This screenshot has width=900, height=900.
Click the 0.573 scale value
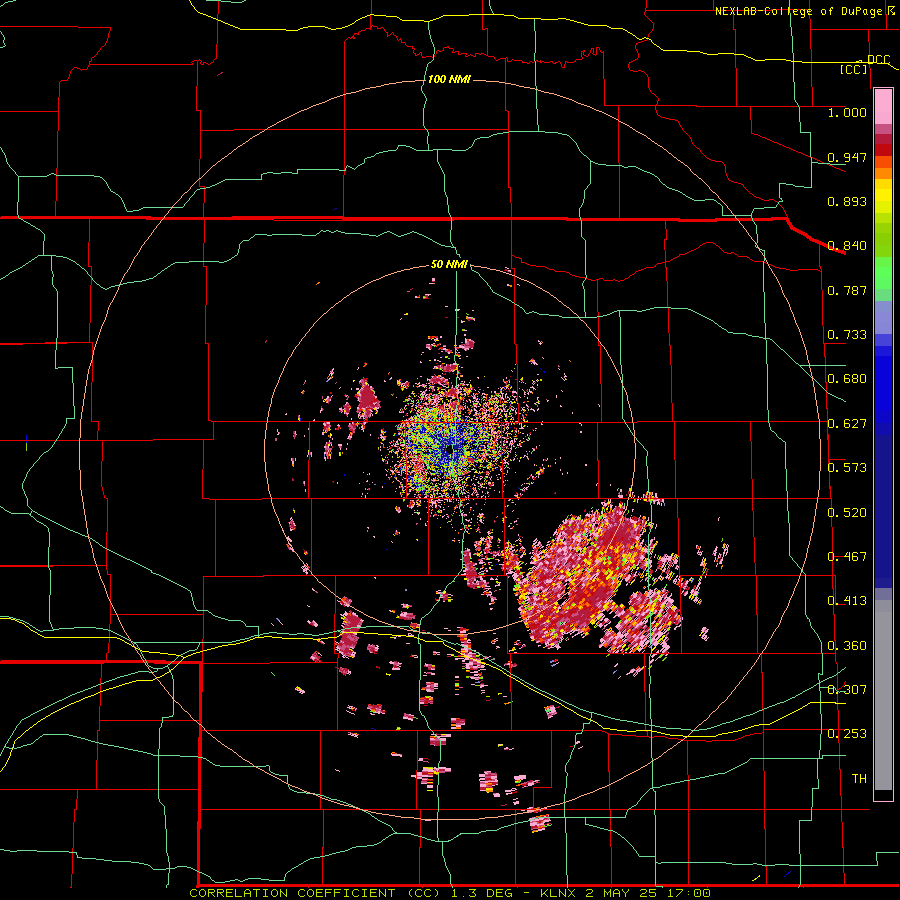coord(847,468)
